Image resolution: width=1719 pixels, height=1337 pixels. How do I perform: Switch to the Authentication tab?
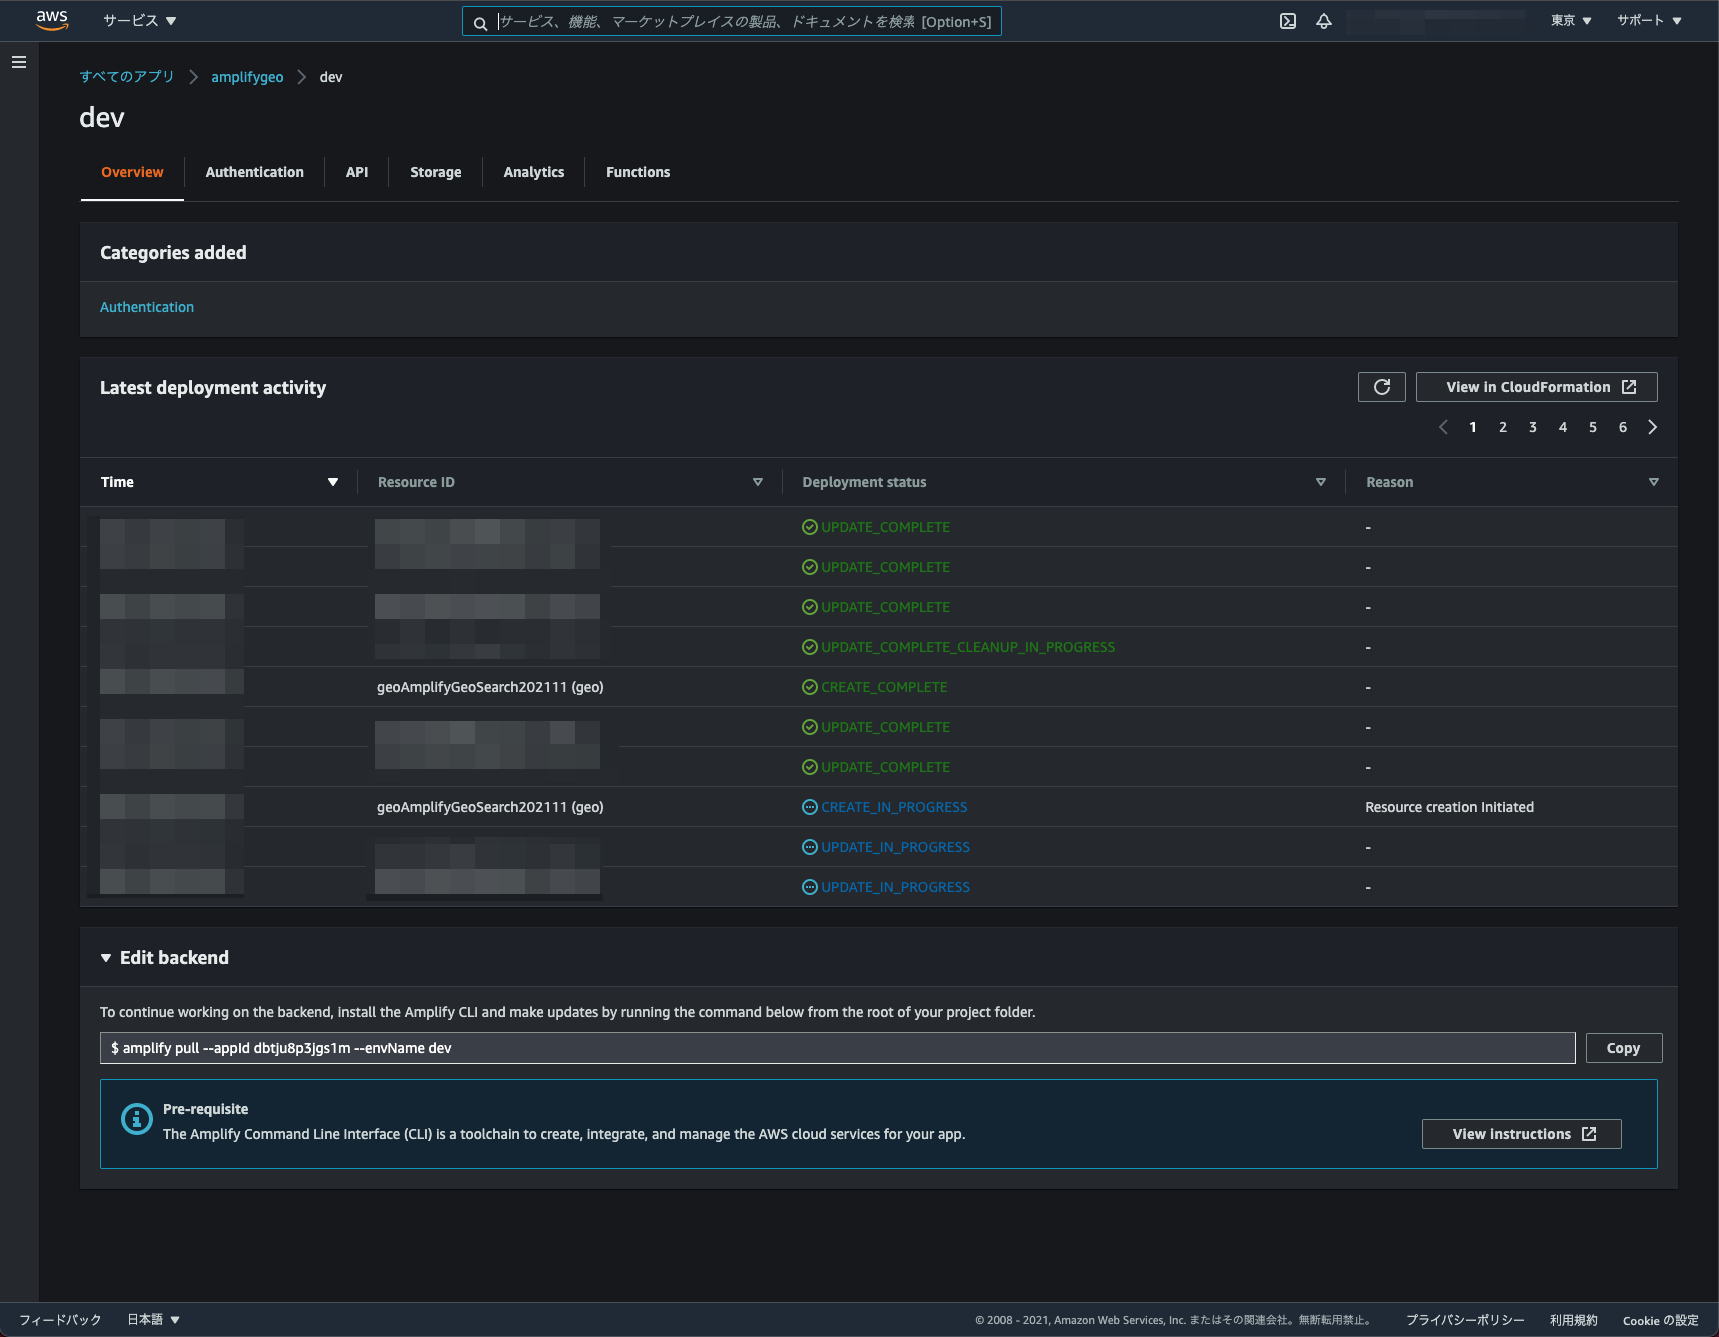254,172
